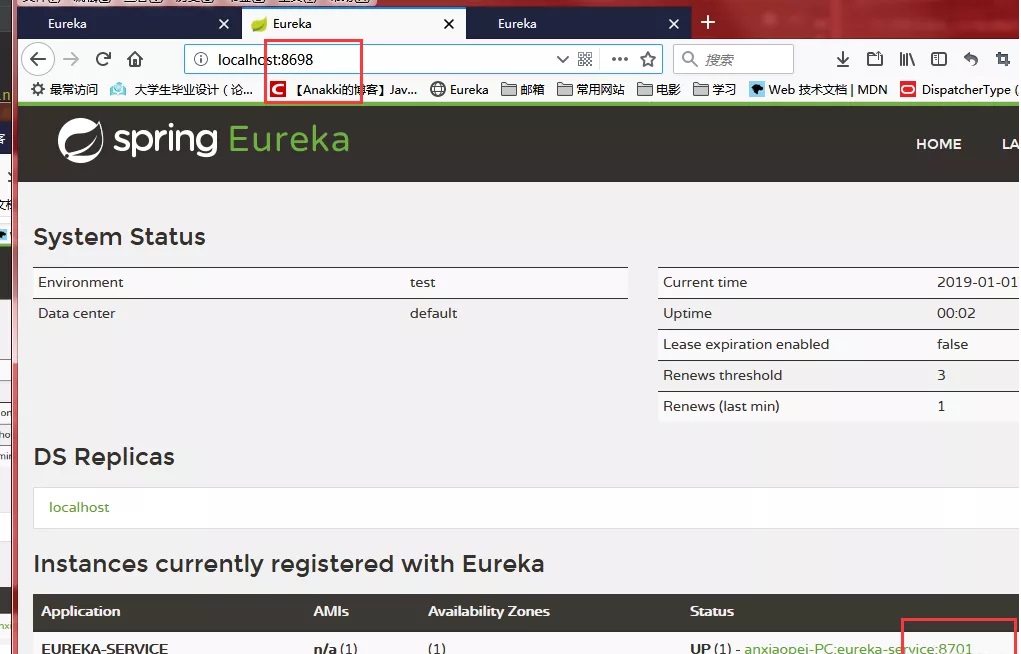Close the active middle Eureka tab

point(449,24)
